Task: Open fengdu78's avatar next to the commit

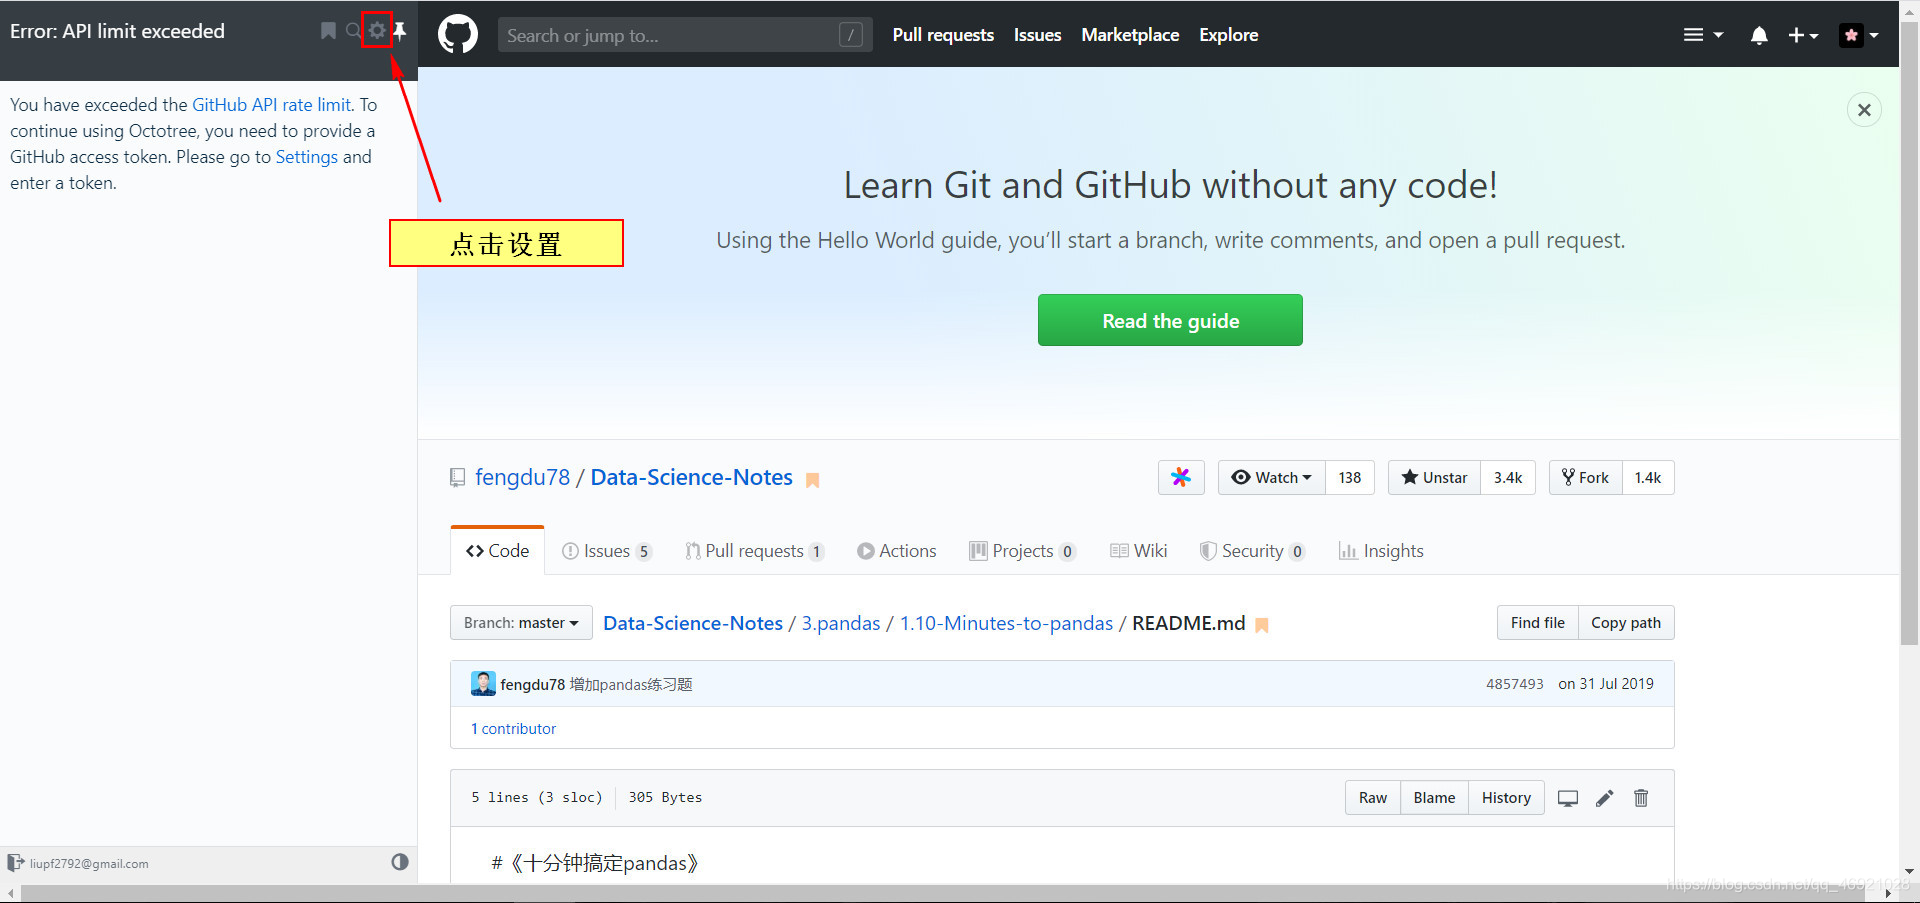Action: (483, 683)
